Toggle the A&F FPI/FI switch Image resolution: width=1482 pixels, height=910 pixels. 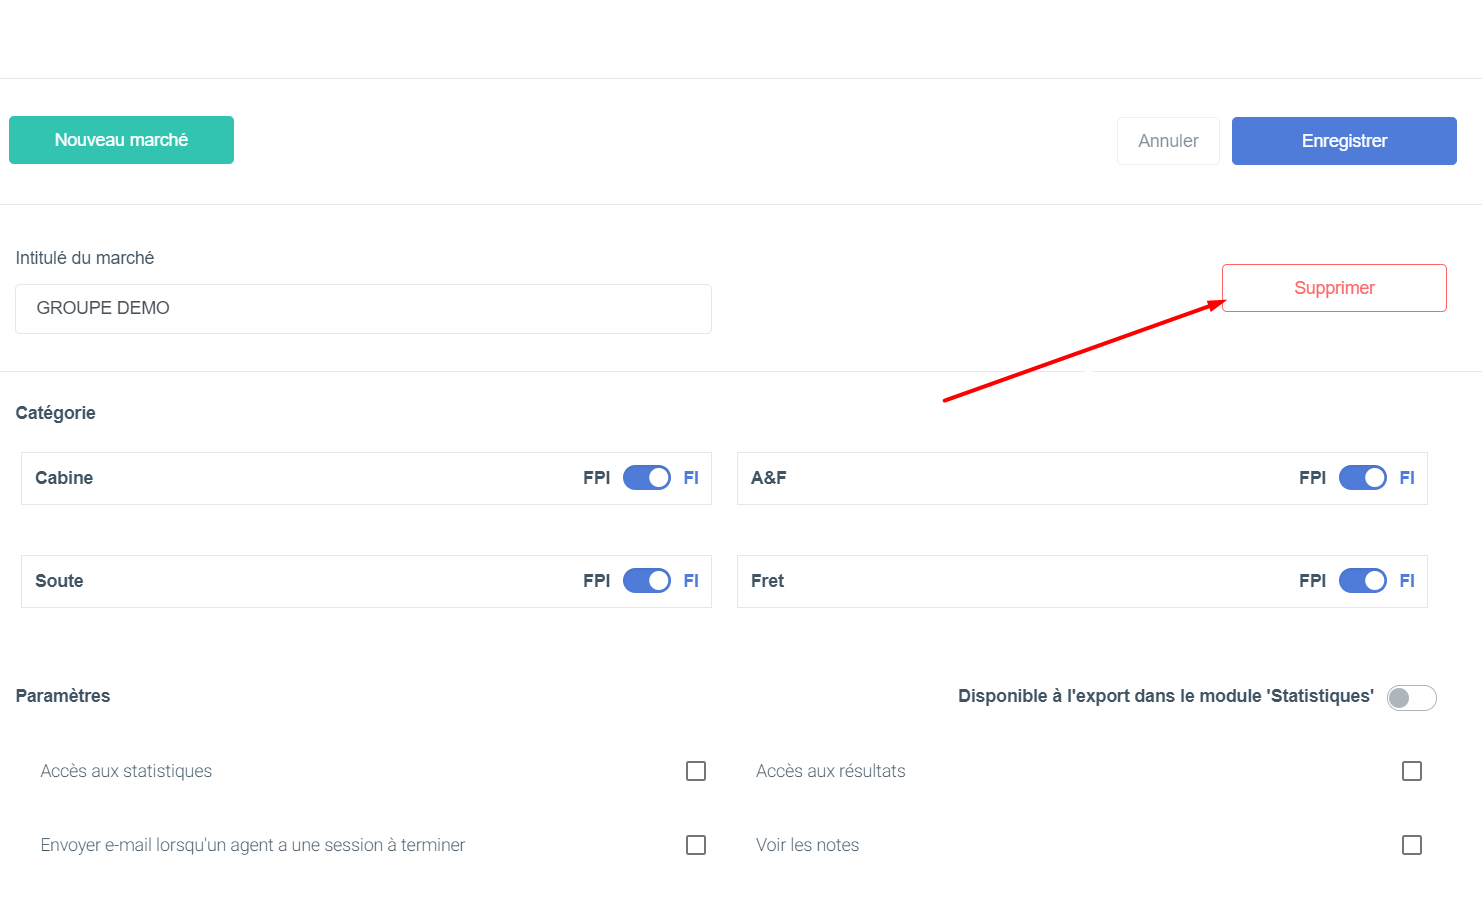[1363, 478]
